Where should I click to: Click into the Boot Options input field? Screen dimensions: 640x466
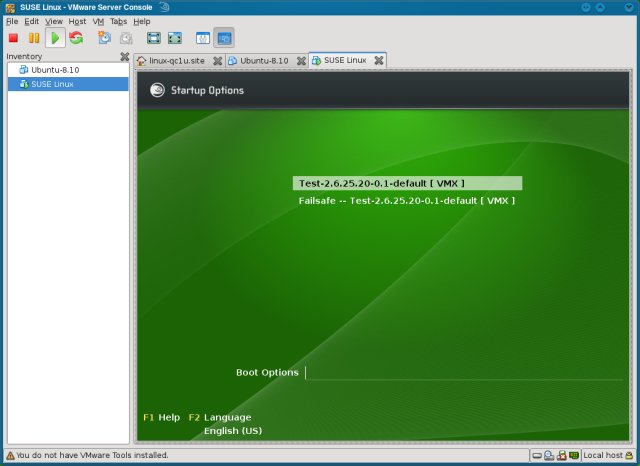coord(464,373)
